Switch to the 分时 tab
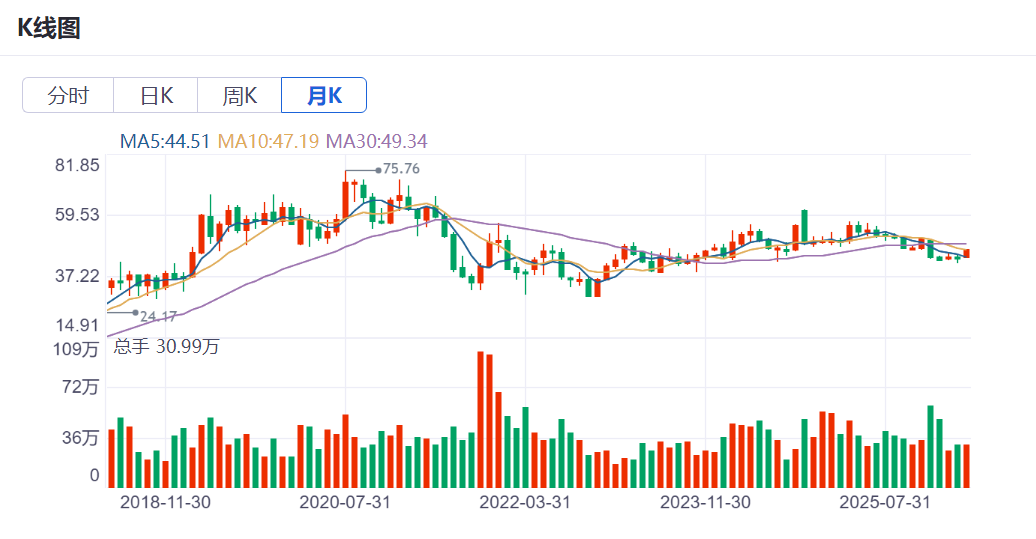 (x=68, y=96)
